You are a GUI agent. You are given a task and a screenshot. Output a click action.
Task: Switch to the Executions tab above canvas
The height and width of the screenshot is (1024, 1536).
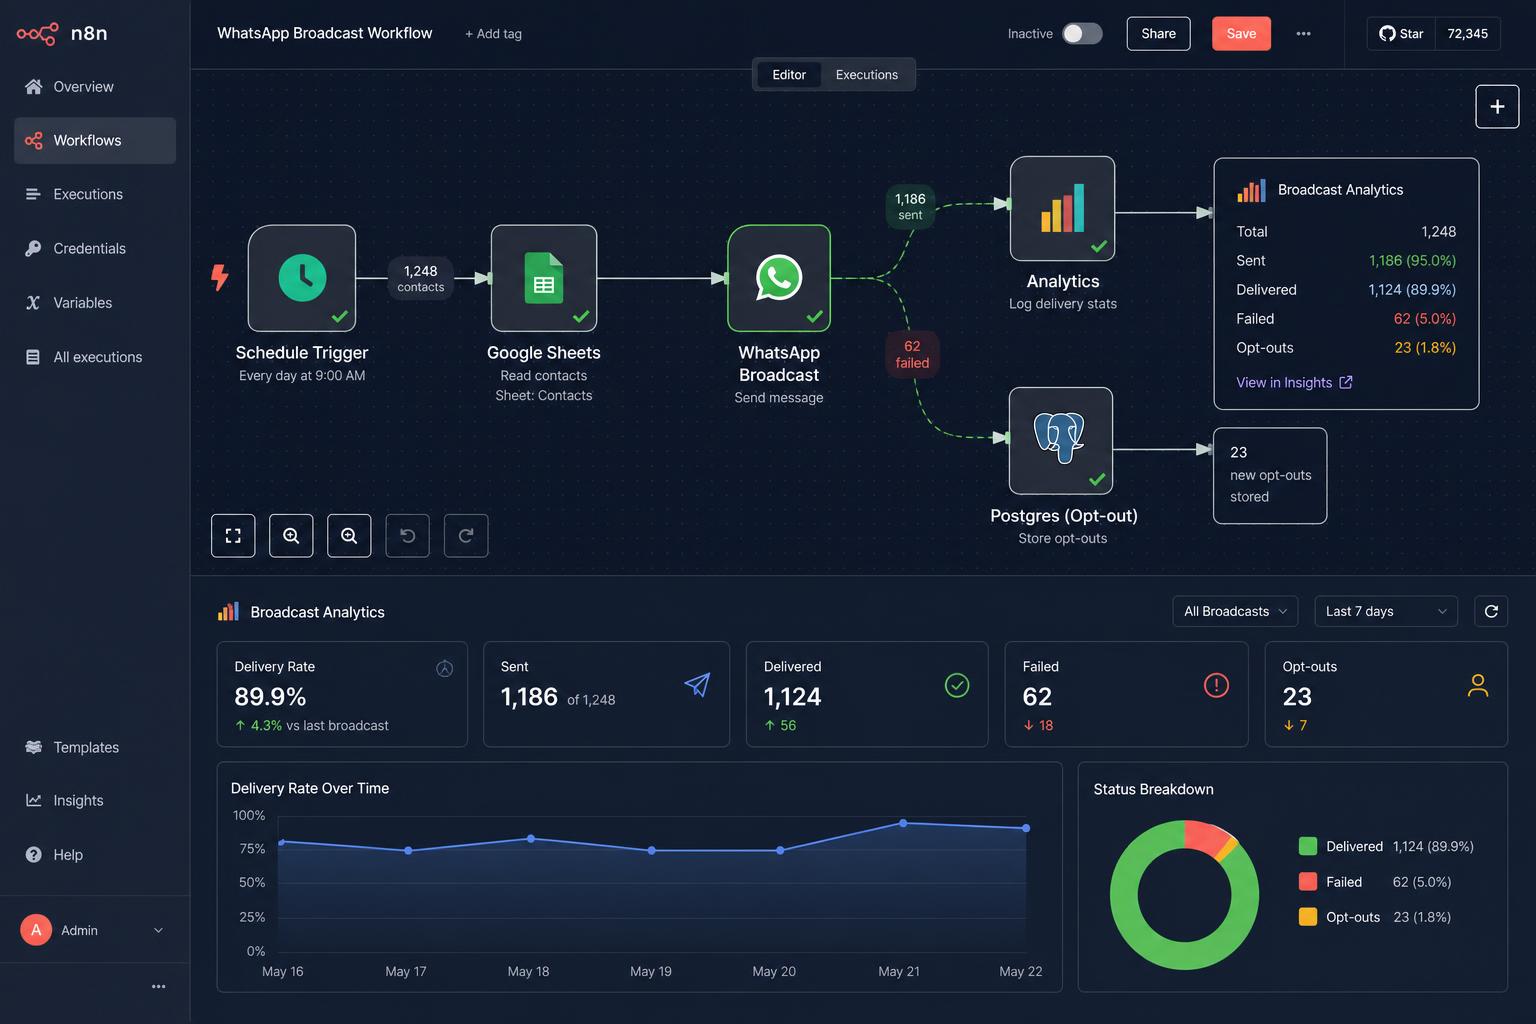(x=867, y=75)
